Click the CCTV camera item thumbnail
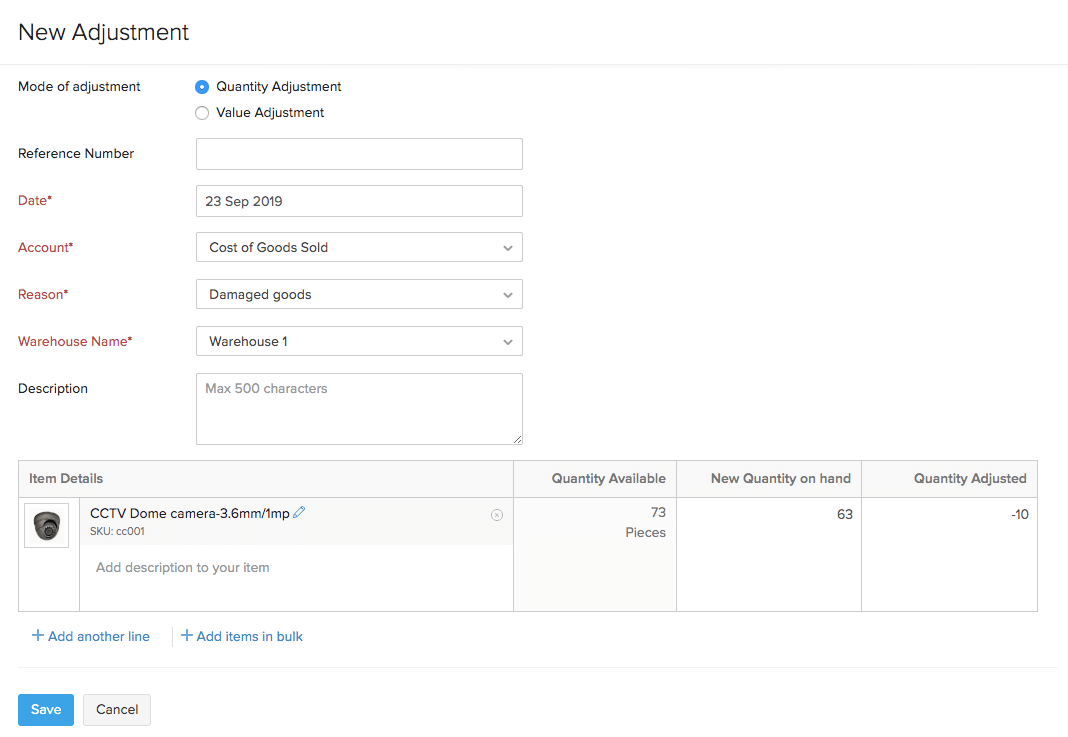This screenshot has height=737, width=1068. [46, 525]
